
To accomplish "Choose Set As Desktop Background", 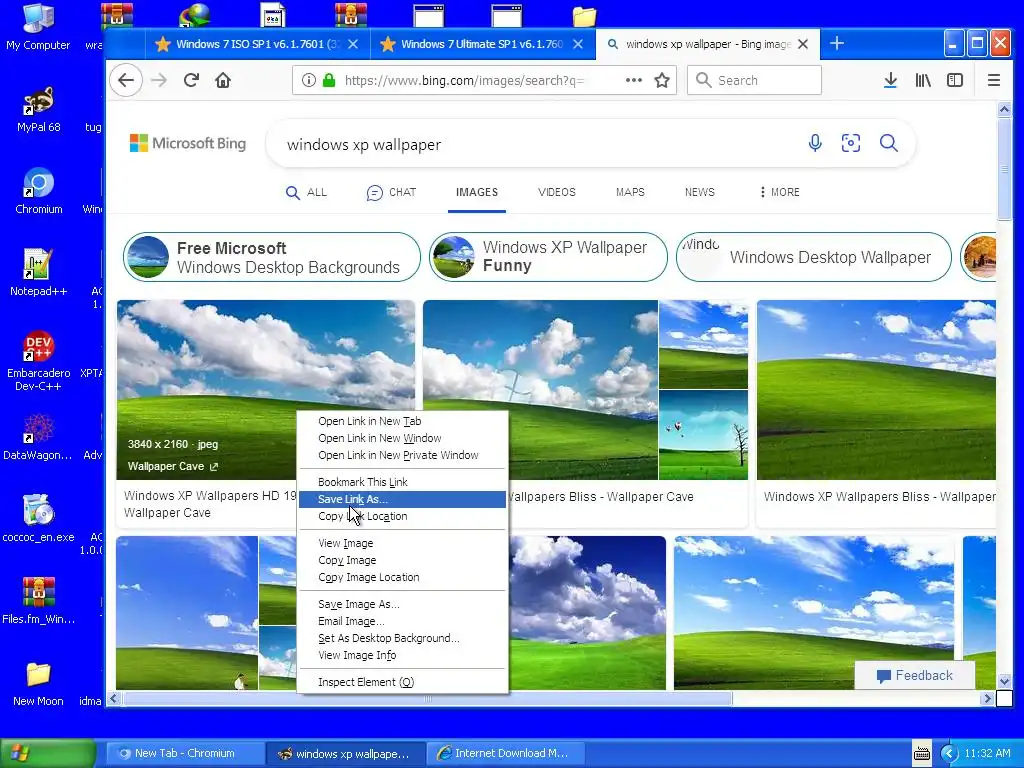I will pos(402,638).
